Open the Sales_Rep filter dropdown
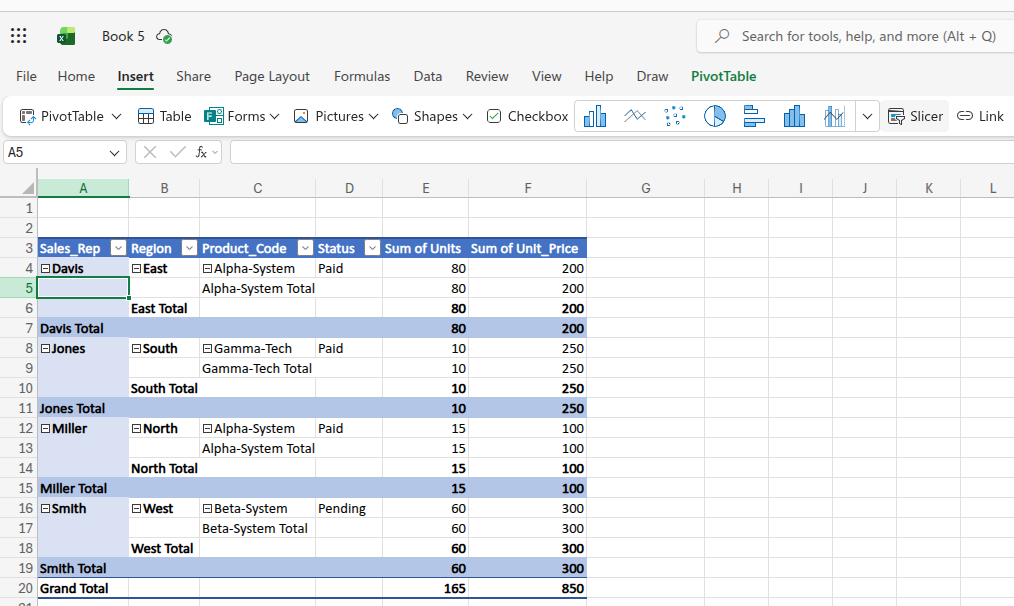This screenshot has height=606, width=1014. (118, 248)
